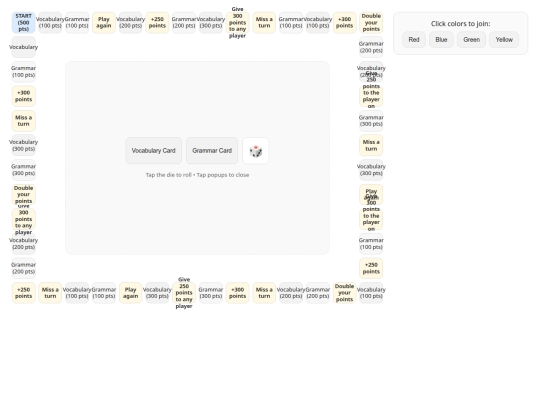Click bottom row Vocabulary (200 pts) tile
Viewport: 540px width, 405px height.
[291, 293]
